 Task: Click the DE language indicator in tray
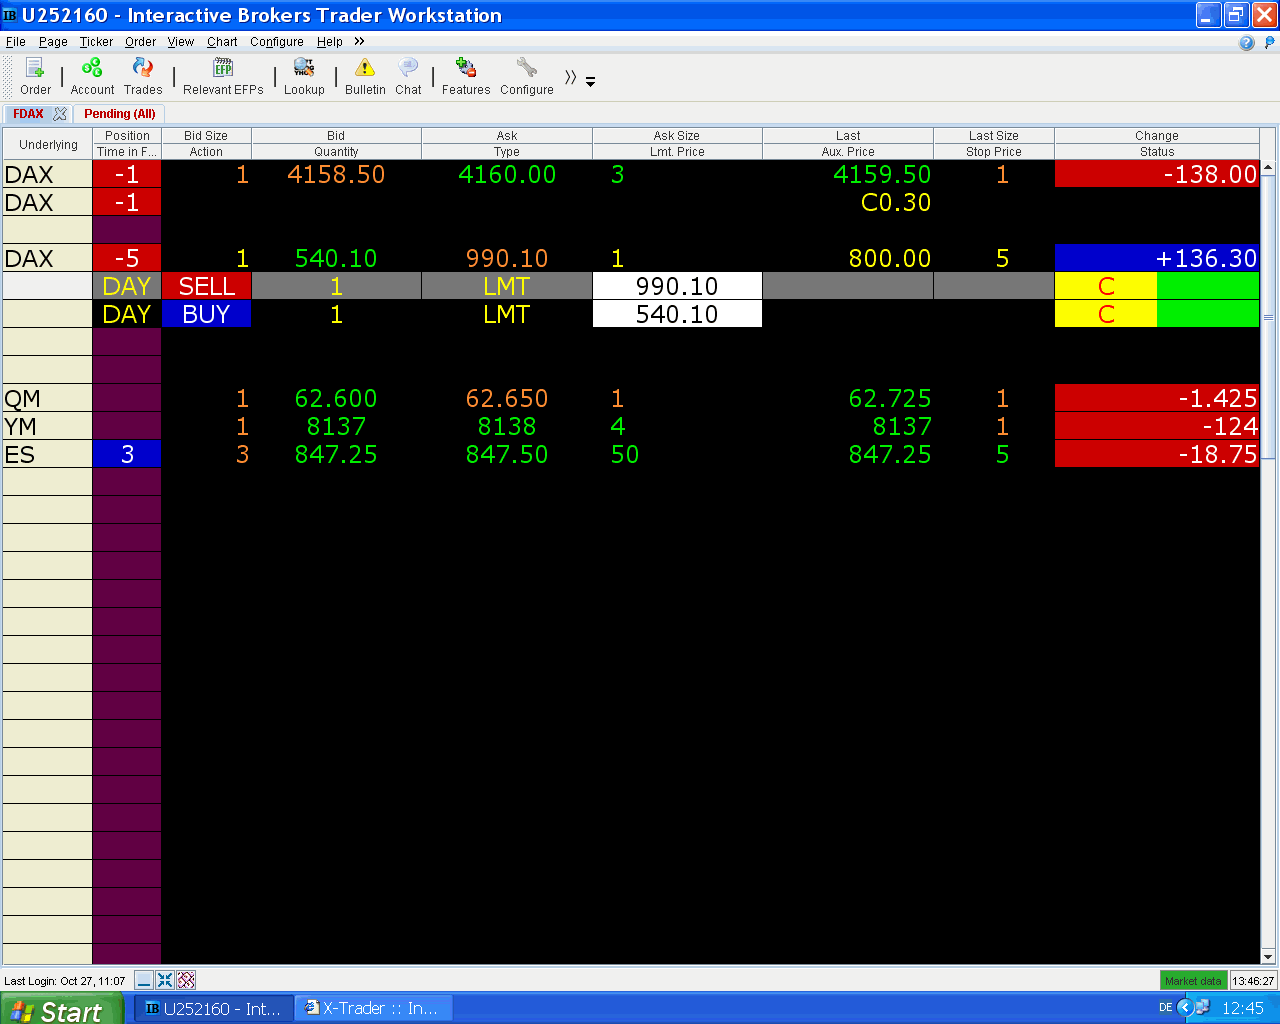1165,1008
